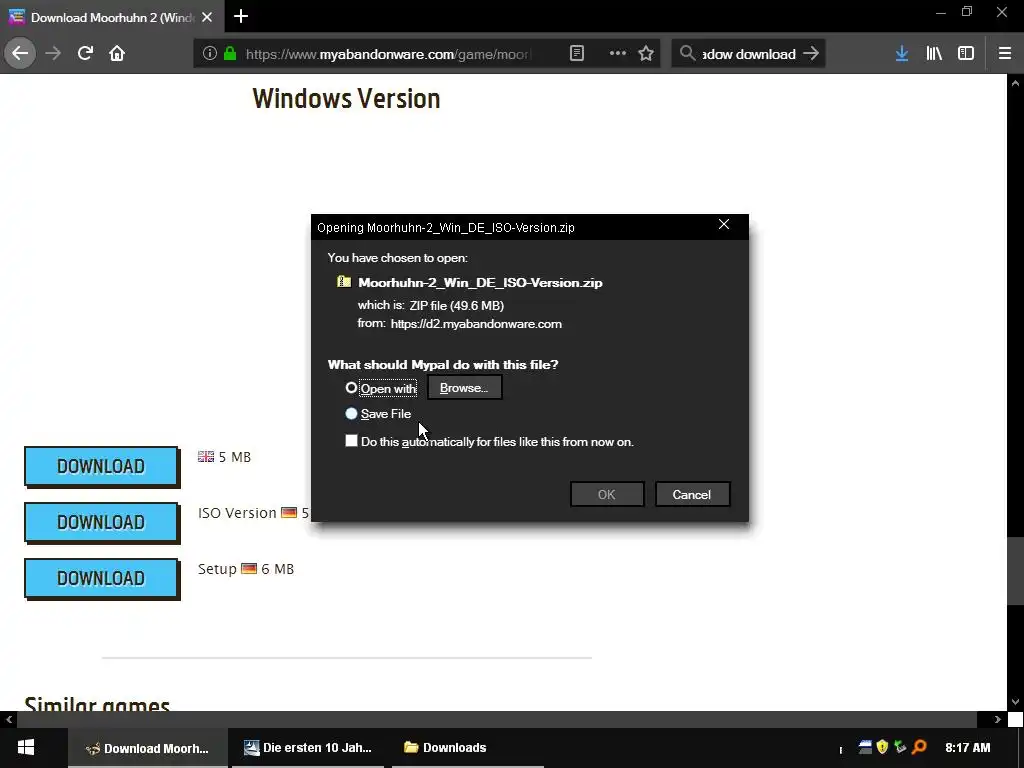Screen dimensions: 1024x768
Task: Click the green safely-remove tray icon
Action: pos(900,746)
